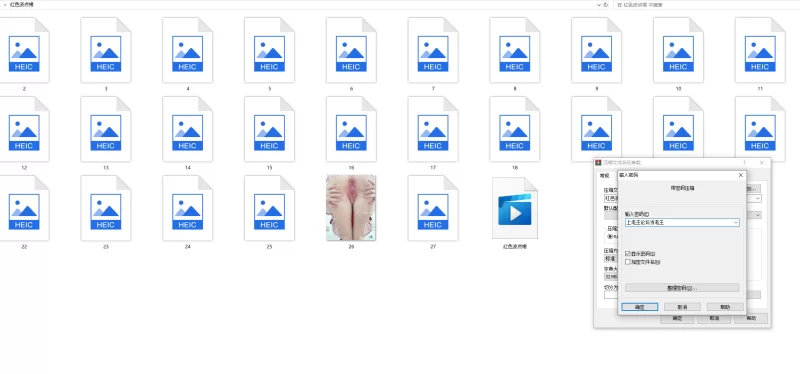Viewport: 800px width, 374px height.
Task: Select the radio button in the background archive dialog
Action: (609, 237)
